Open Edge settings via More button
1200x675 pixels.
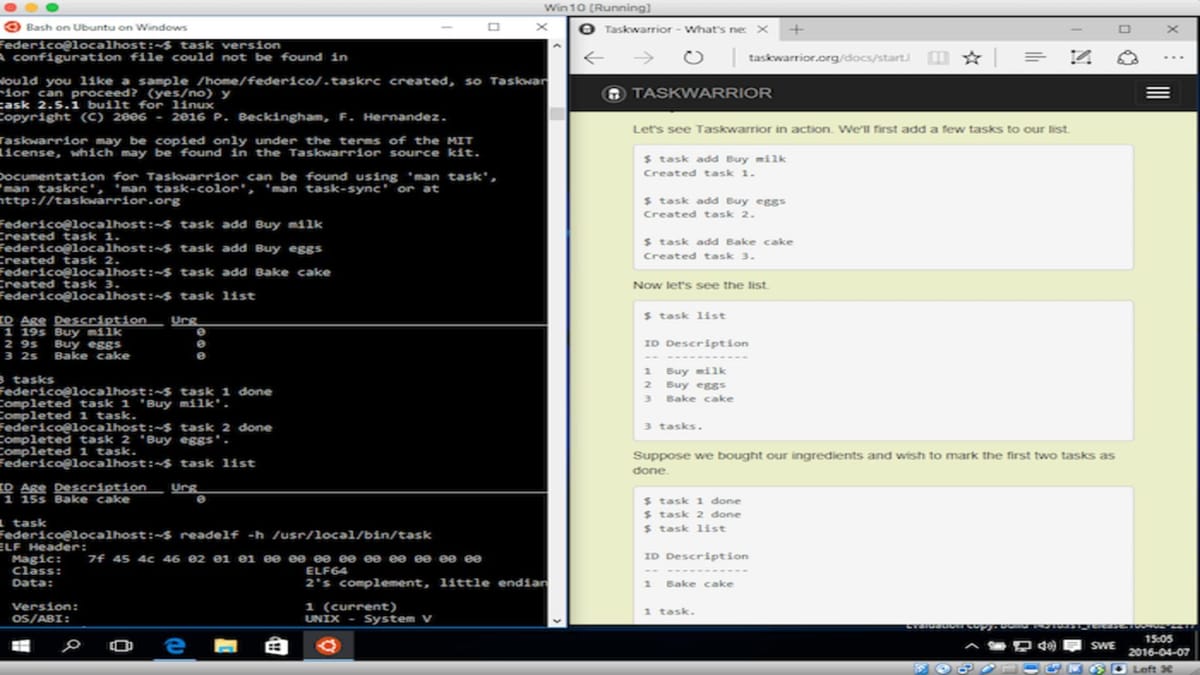click(x=1172, y=58)
